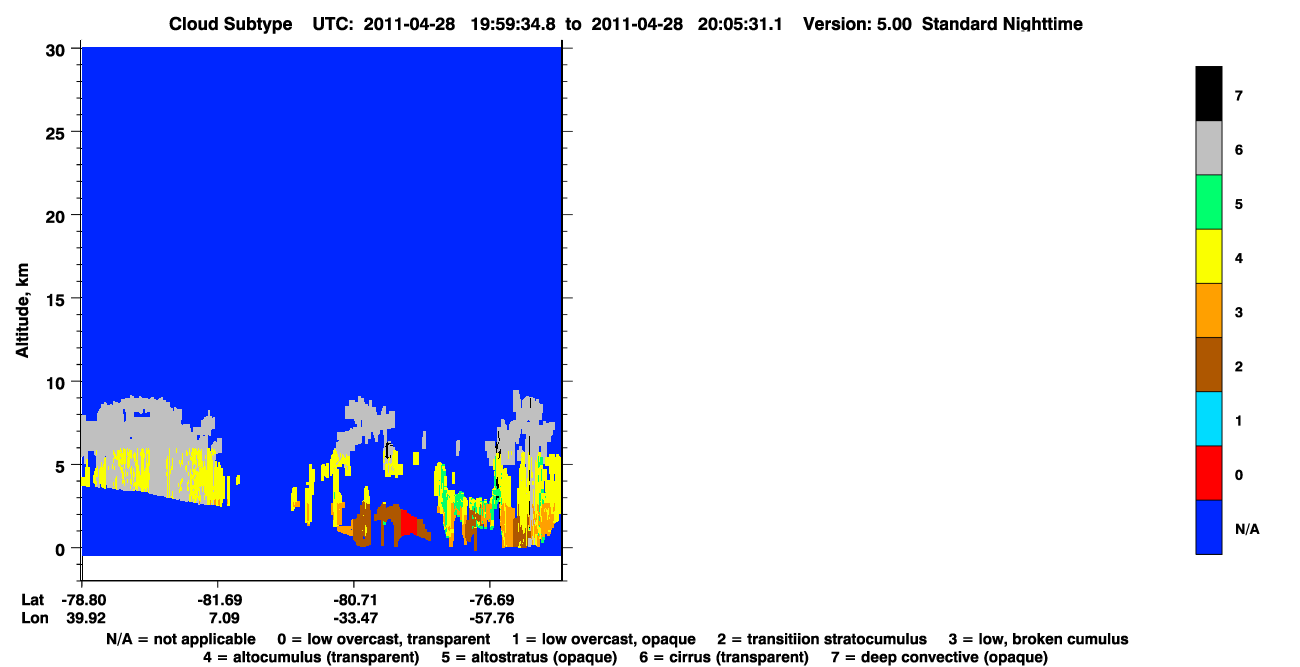The image size is (1300, 667).
Task: Select the red swatch labeled 0
Action: coord(1208,472)
